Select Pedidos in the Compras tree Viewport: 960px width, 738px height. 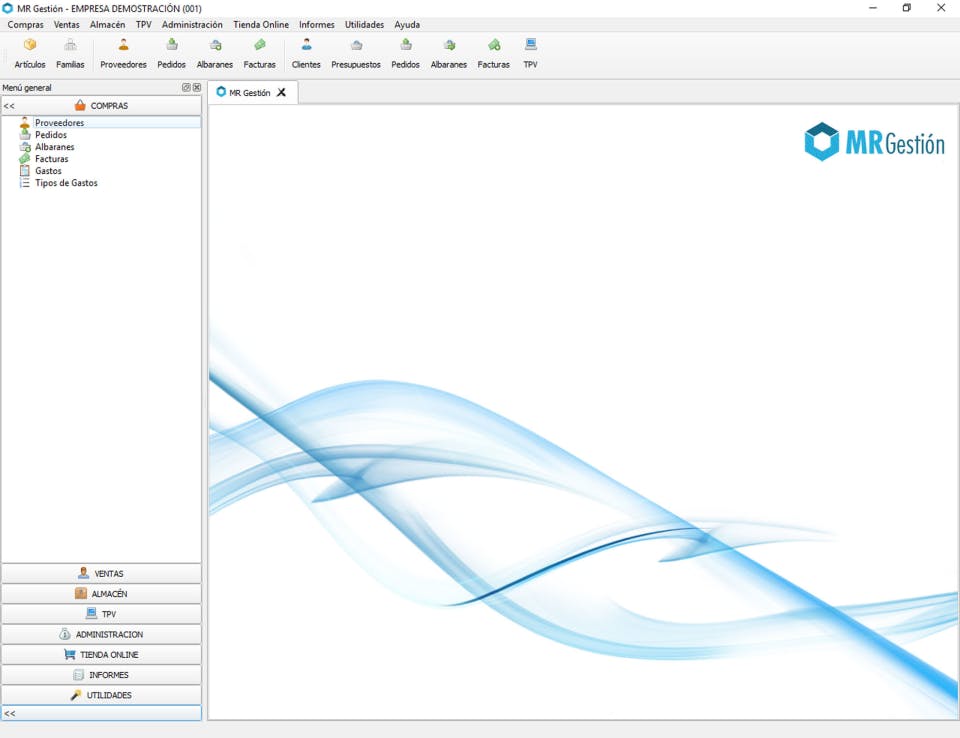pos(51,135)
